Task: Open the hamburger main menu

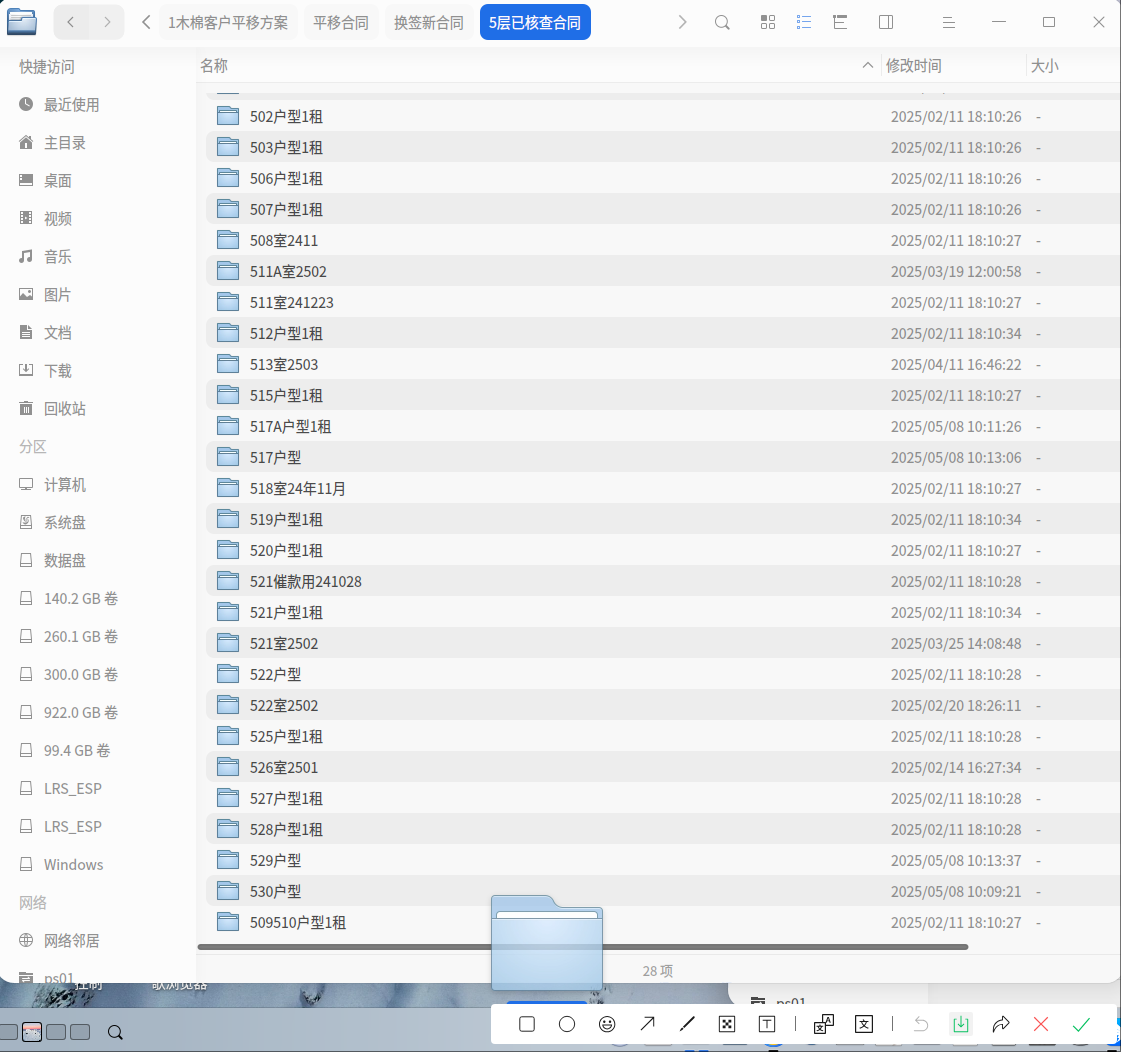Action: click(949, 22)
